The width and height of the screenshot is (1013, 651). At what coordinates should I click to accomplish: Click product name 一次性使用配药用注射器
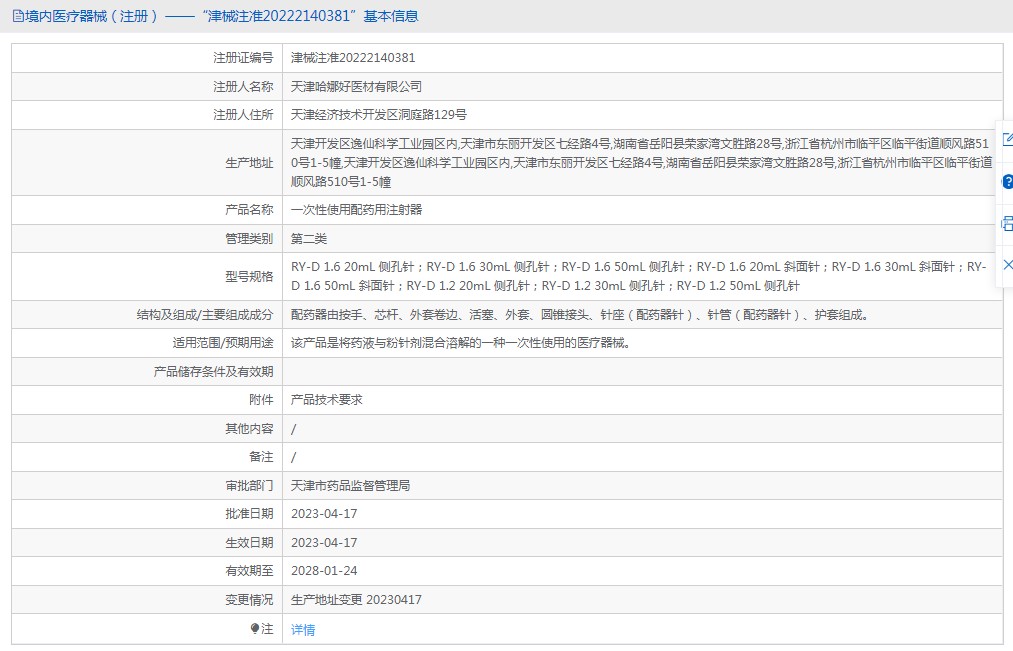(x=356, y=210)
